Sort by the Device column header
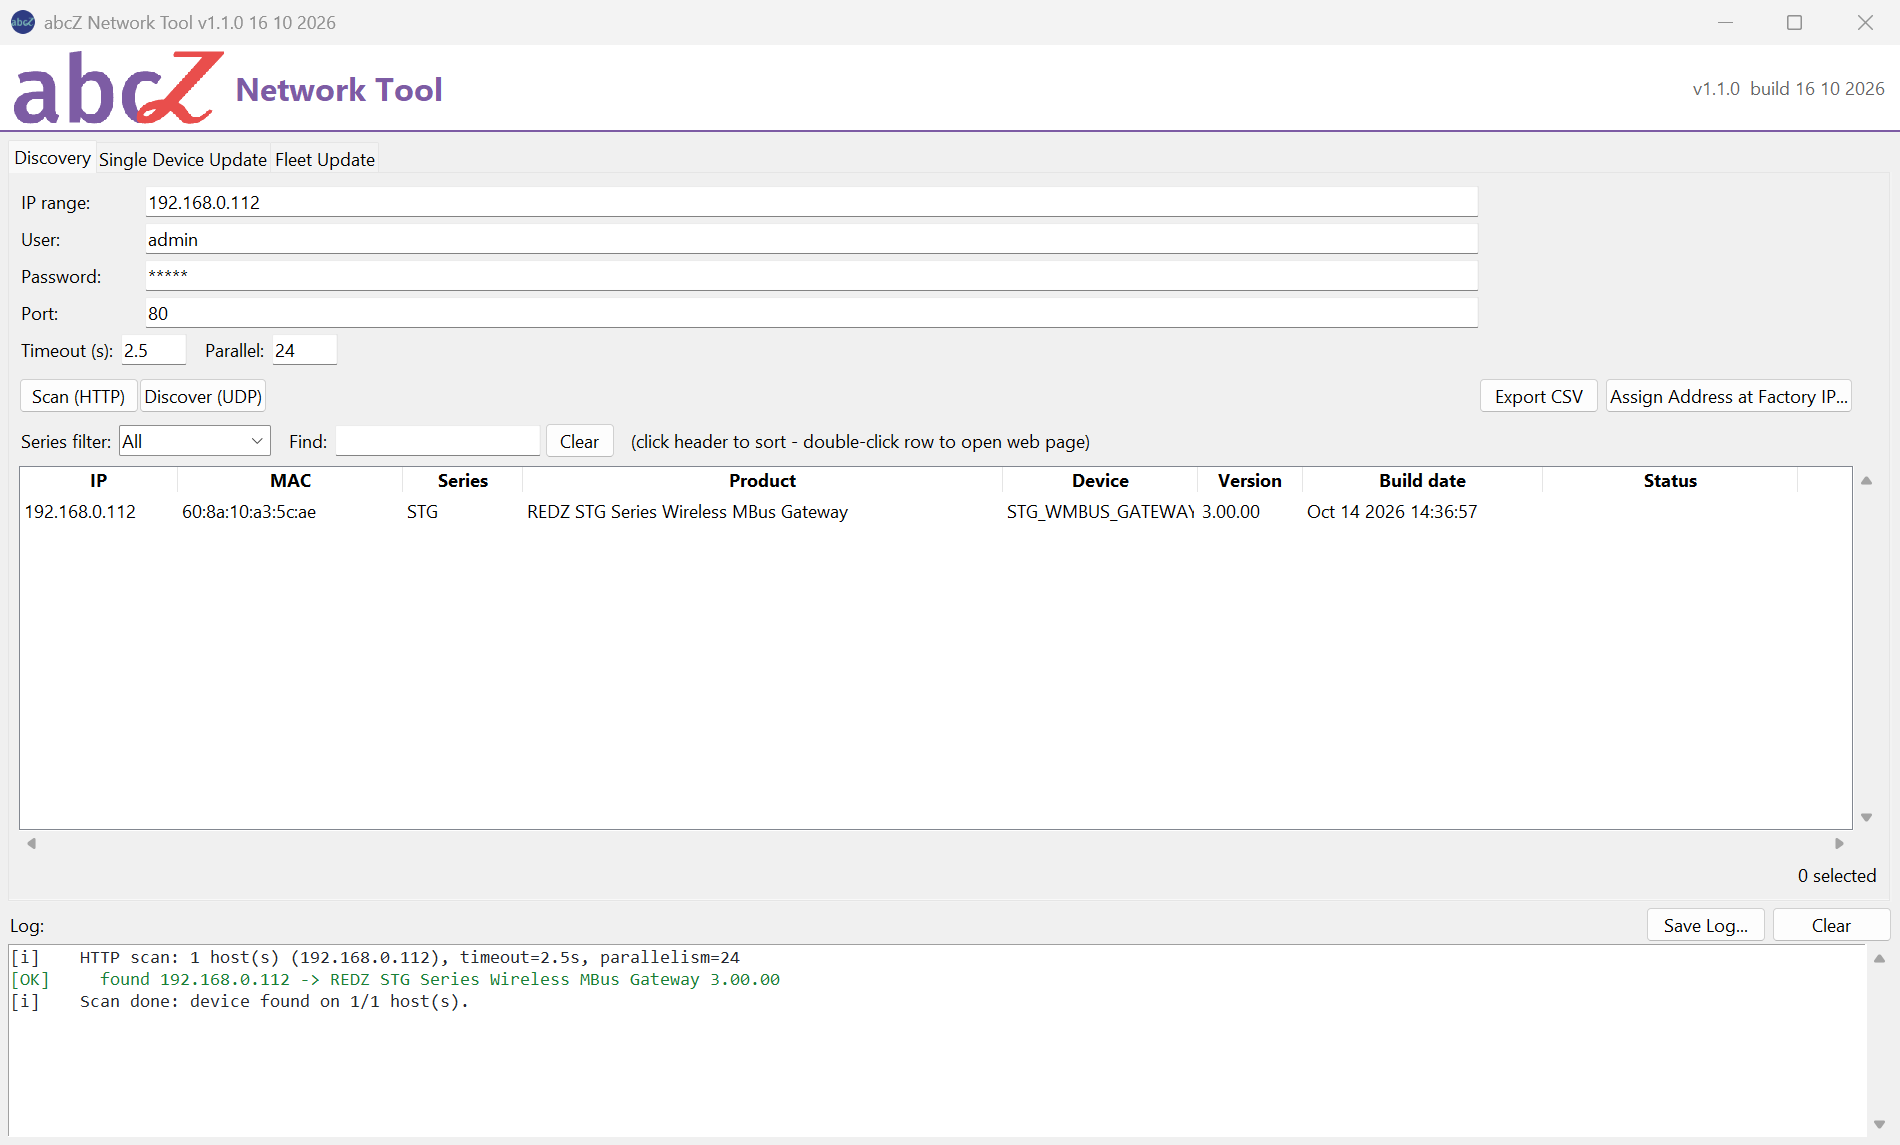This screenshot has height=1145, width=1900. 1100,480
